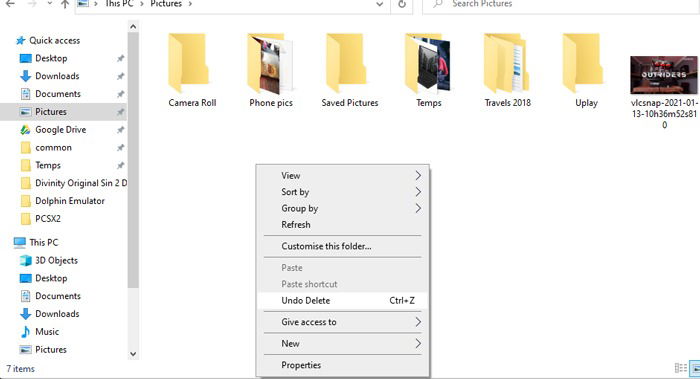Click the sidebar scroll down arrow

pyautogui.click(x=133, y=354)
